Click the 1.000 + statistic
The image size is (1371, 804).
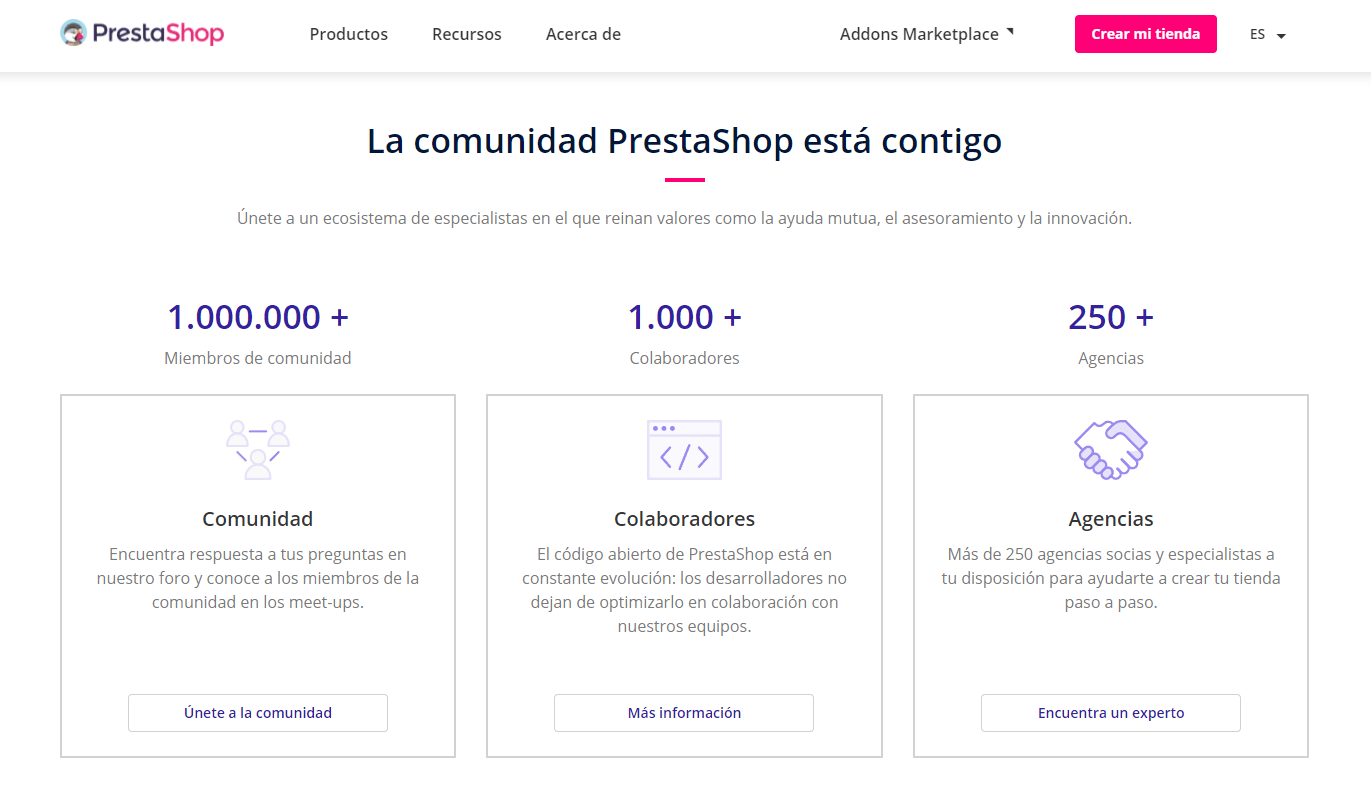685,317
